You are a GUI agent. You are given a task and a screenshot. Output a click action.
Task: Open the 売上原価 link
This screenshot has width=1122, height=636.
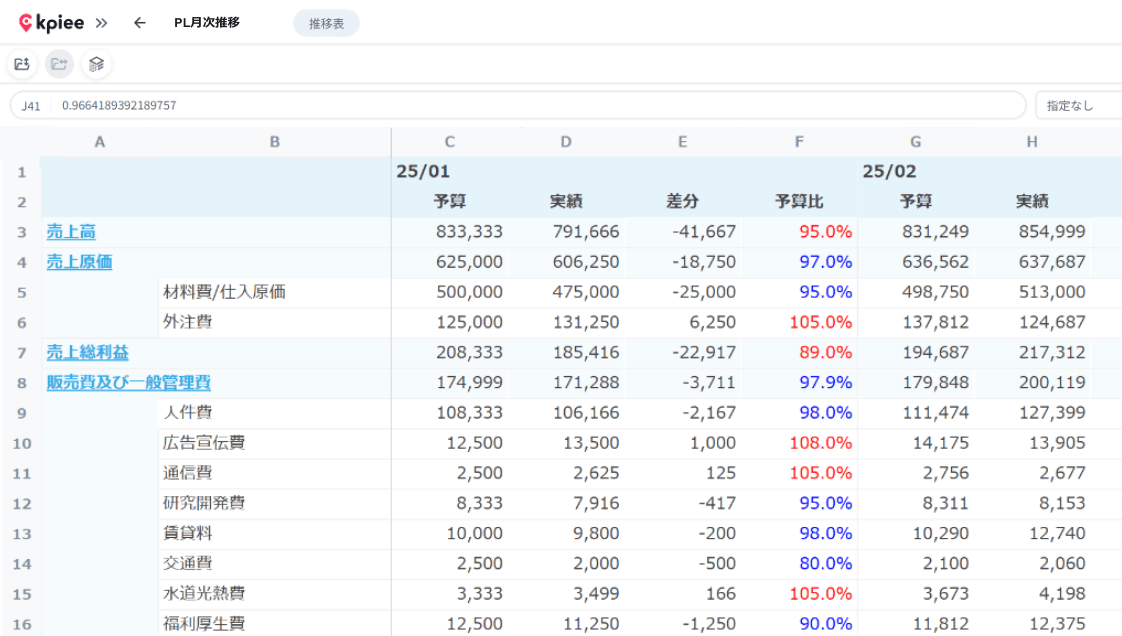pyautogui.click(x=79, y=262)
